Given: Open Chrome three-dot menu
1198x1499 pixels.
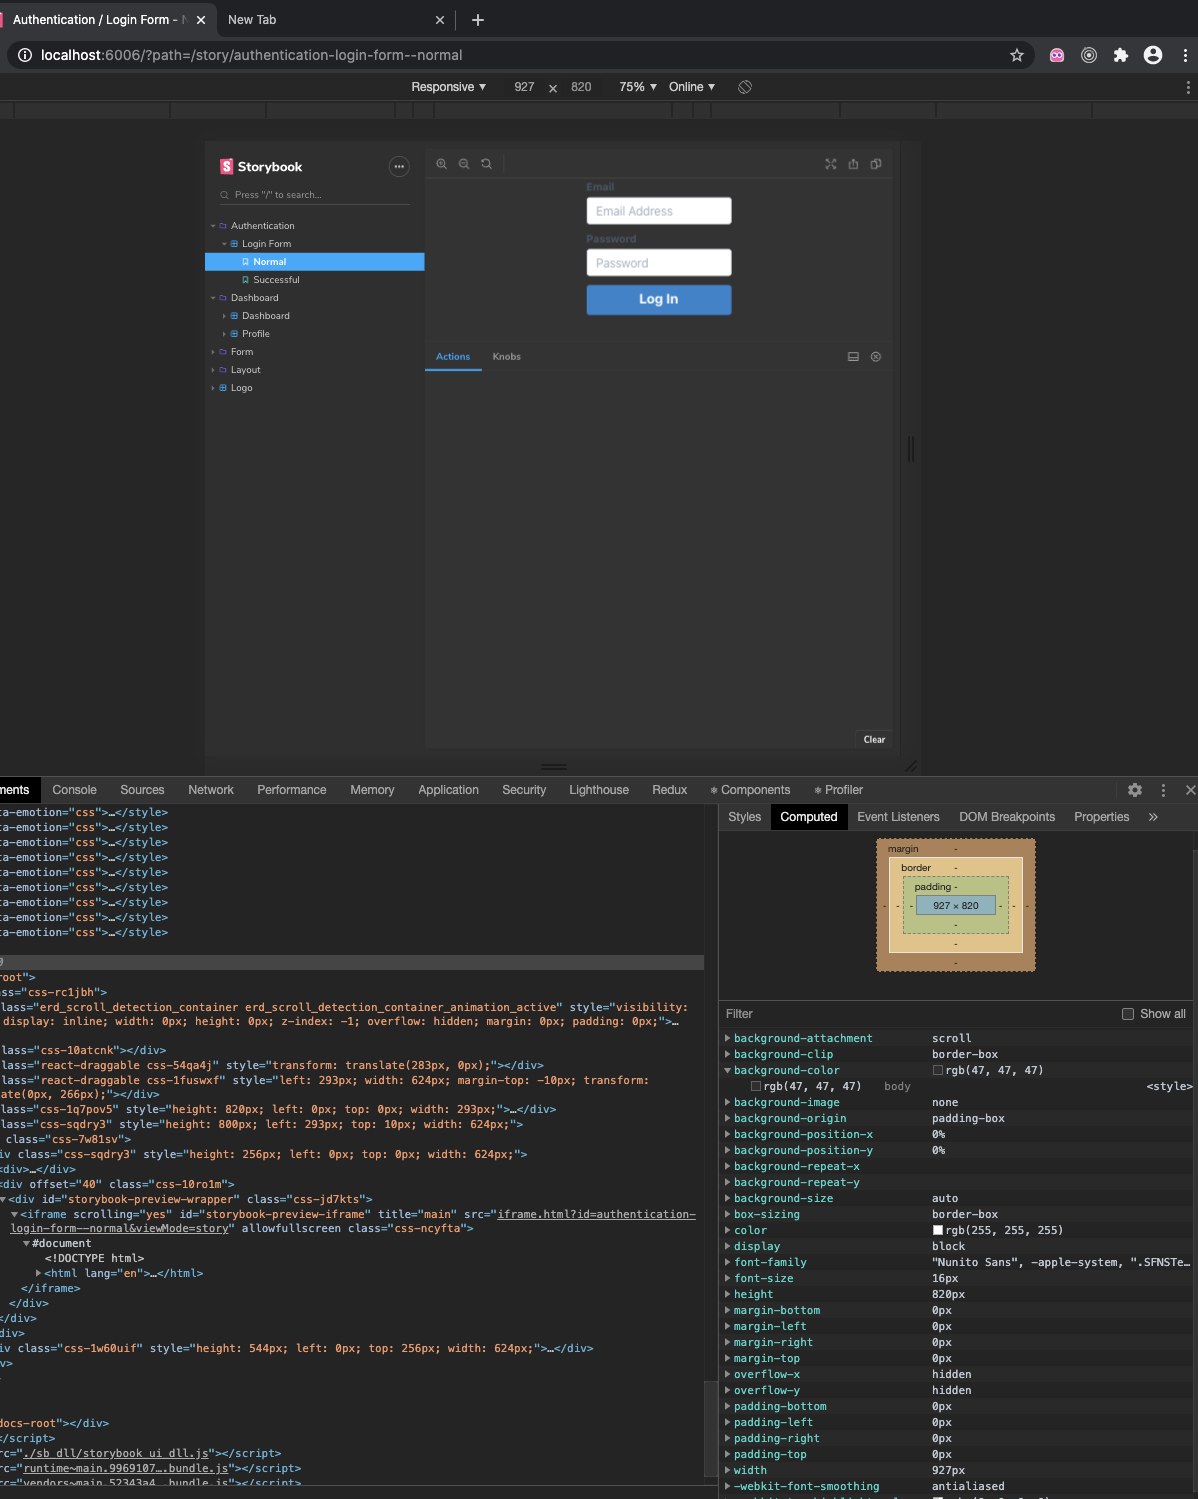Looking at the screenshot, I should [1185, 55].
